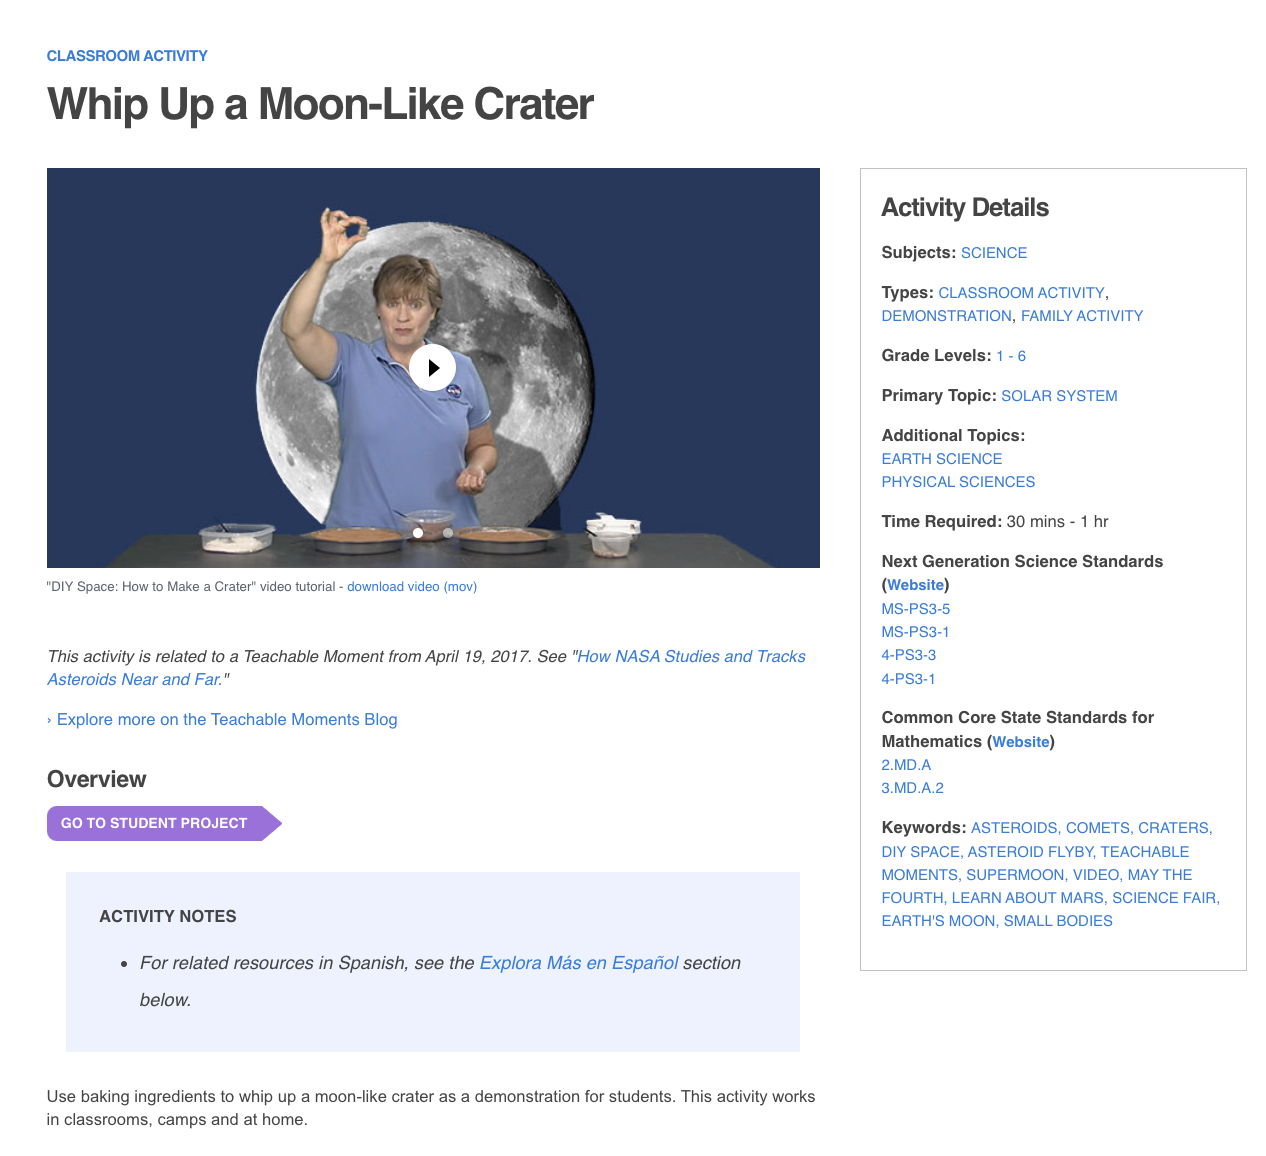Image resolution: width=1266 pixels, height=1156 pixels.
Task: Open the grade levels 1 - 6 link
Action: [x=1010, y=356]
